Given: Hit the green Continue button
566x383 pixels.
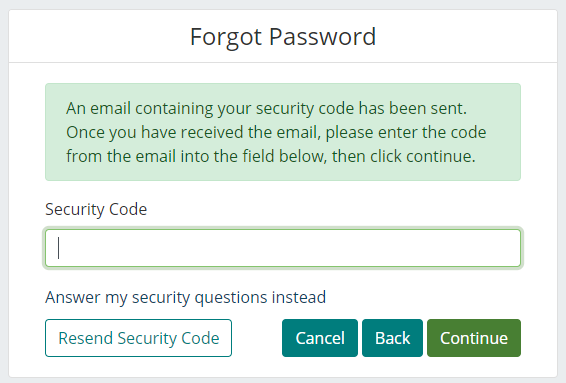Looking at the screenshot, I should coord(474,338).
